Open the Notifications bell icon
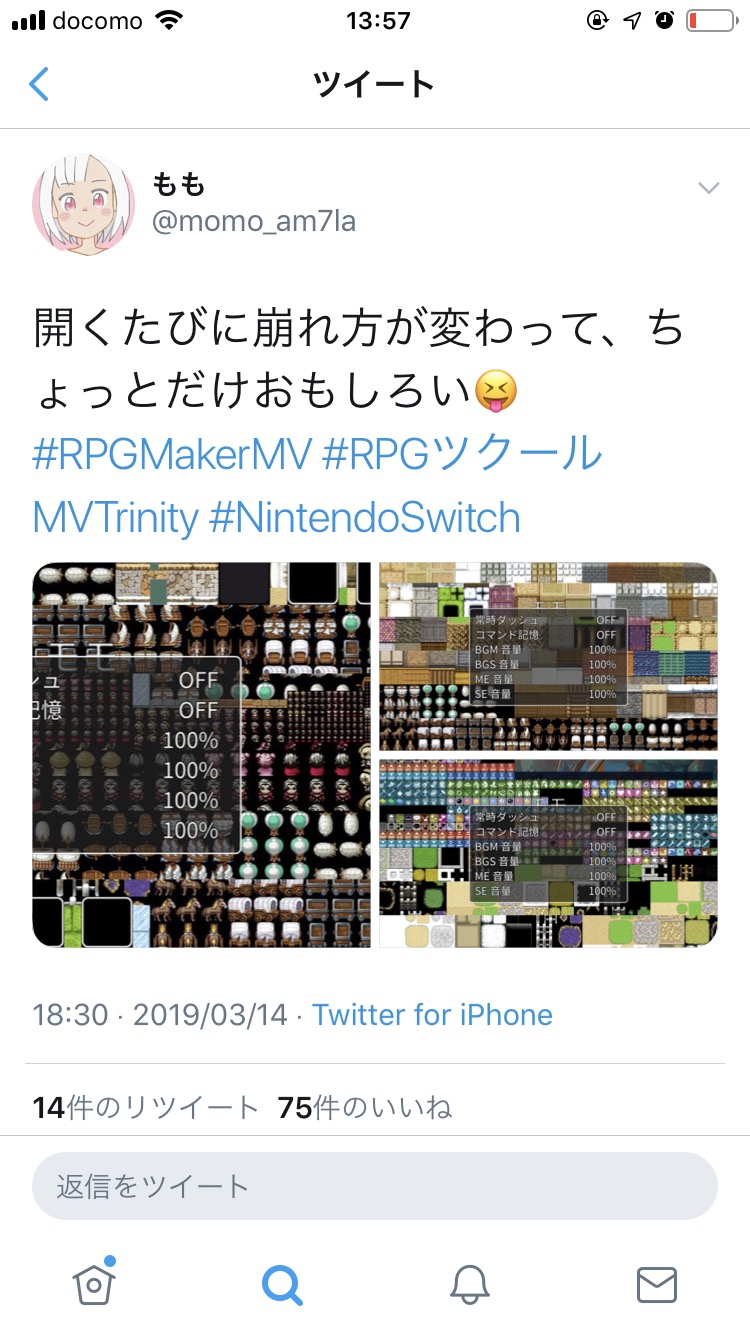Viewport: 750px width, 1334px height. (x=469, y=1284)
